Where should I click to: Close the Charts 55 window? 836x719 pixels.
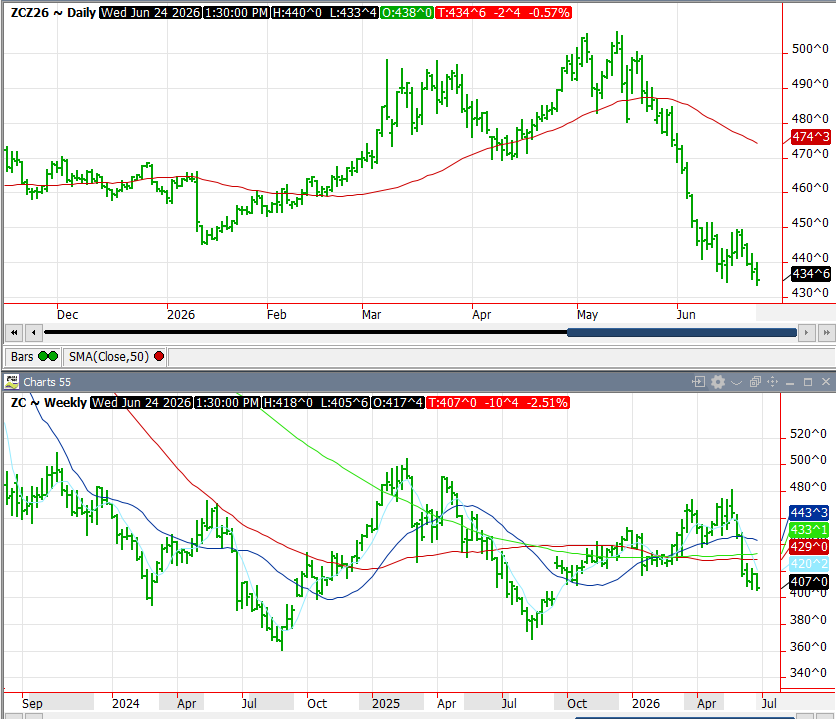tap(826, 382)
